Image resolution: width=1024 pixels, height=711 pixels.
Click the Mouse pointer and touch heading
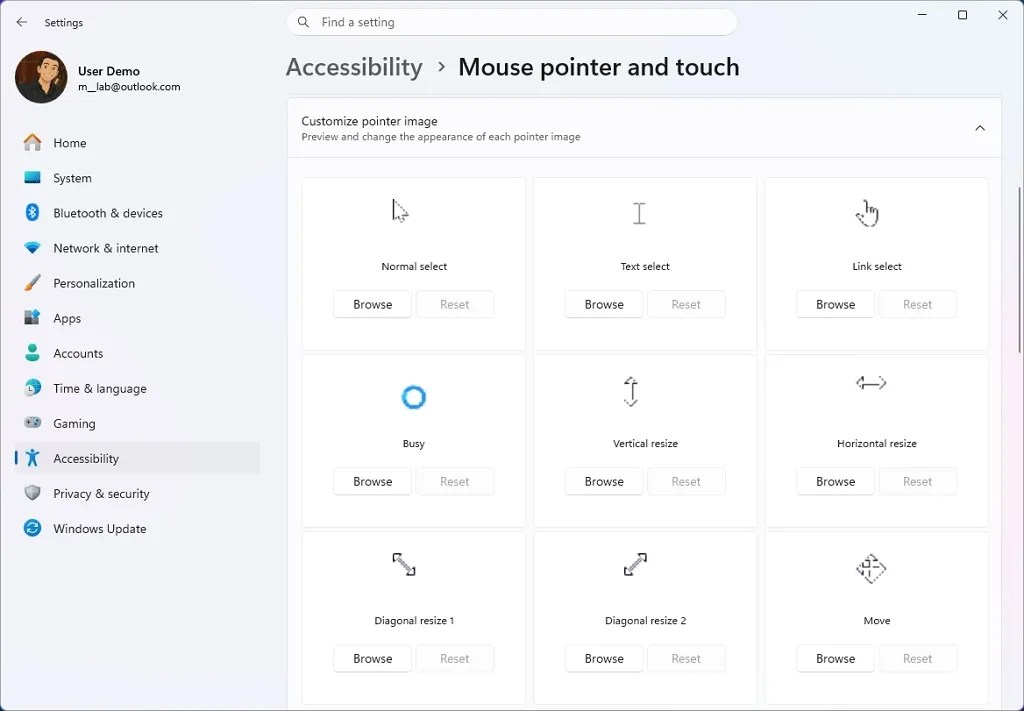coord(599,67)
